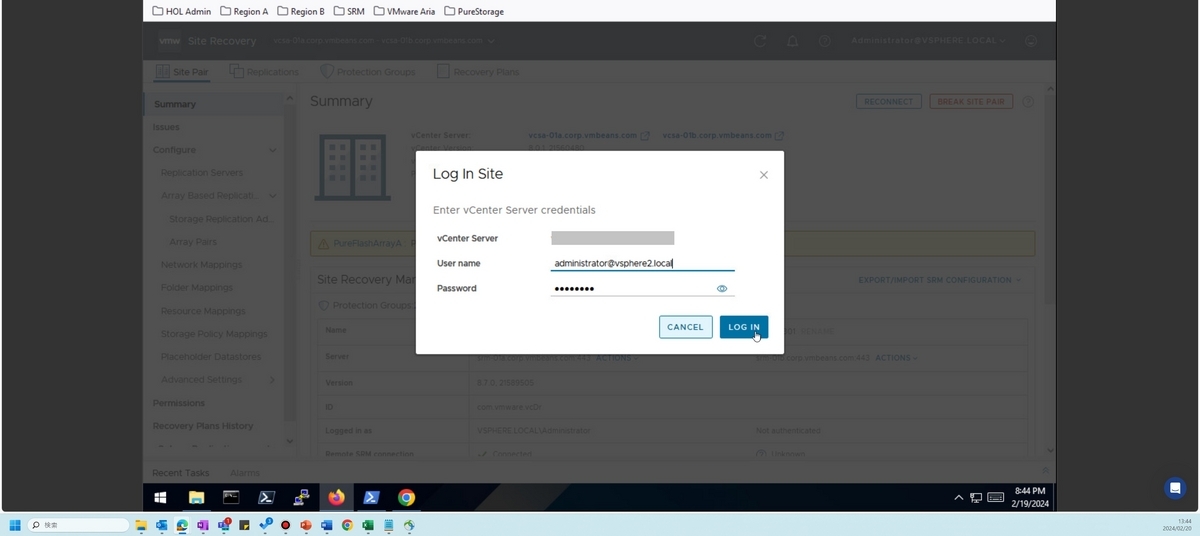
Task: Close the Log In Site dialog with X
Action: pyautogui.click(x=764, y=175)
